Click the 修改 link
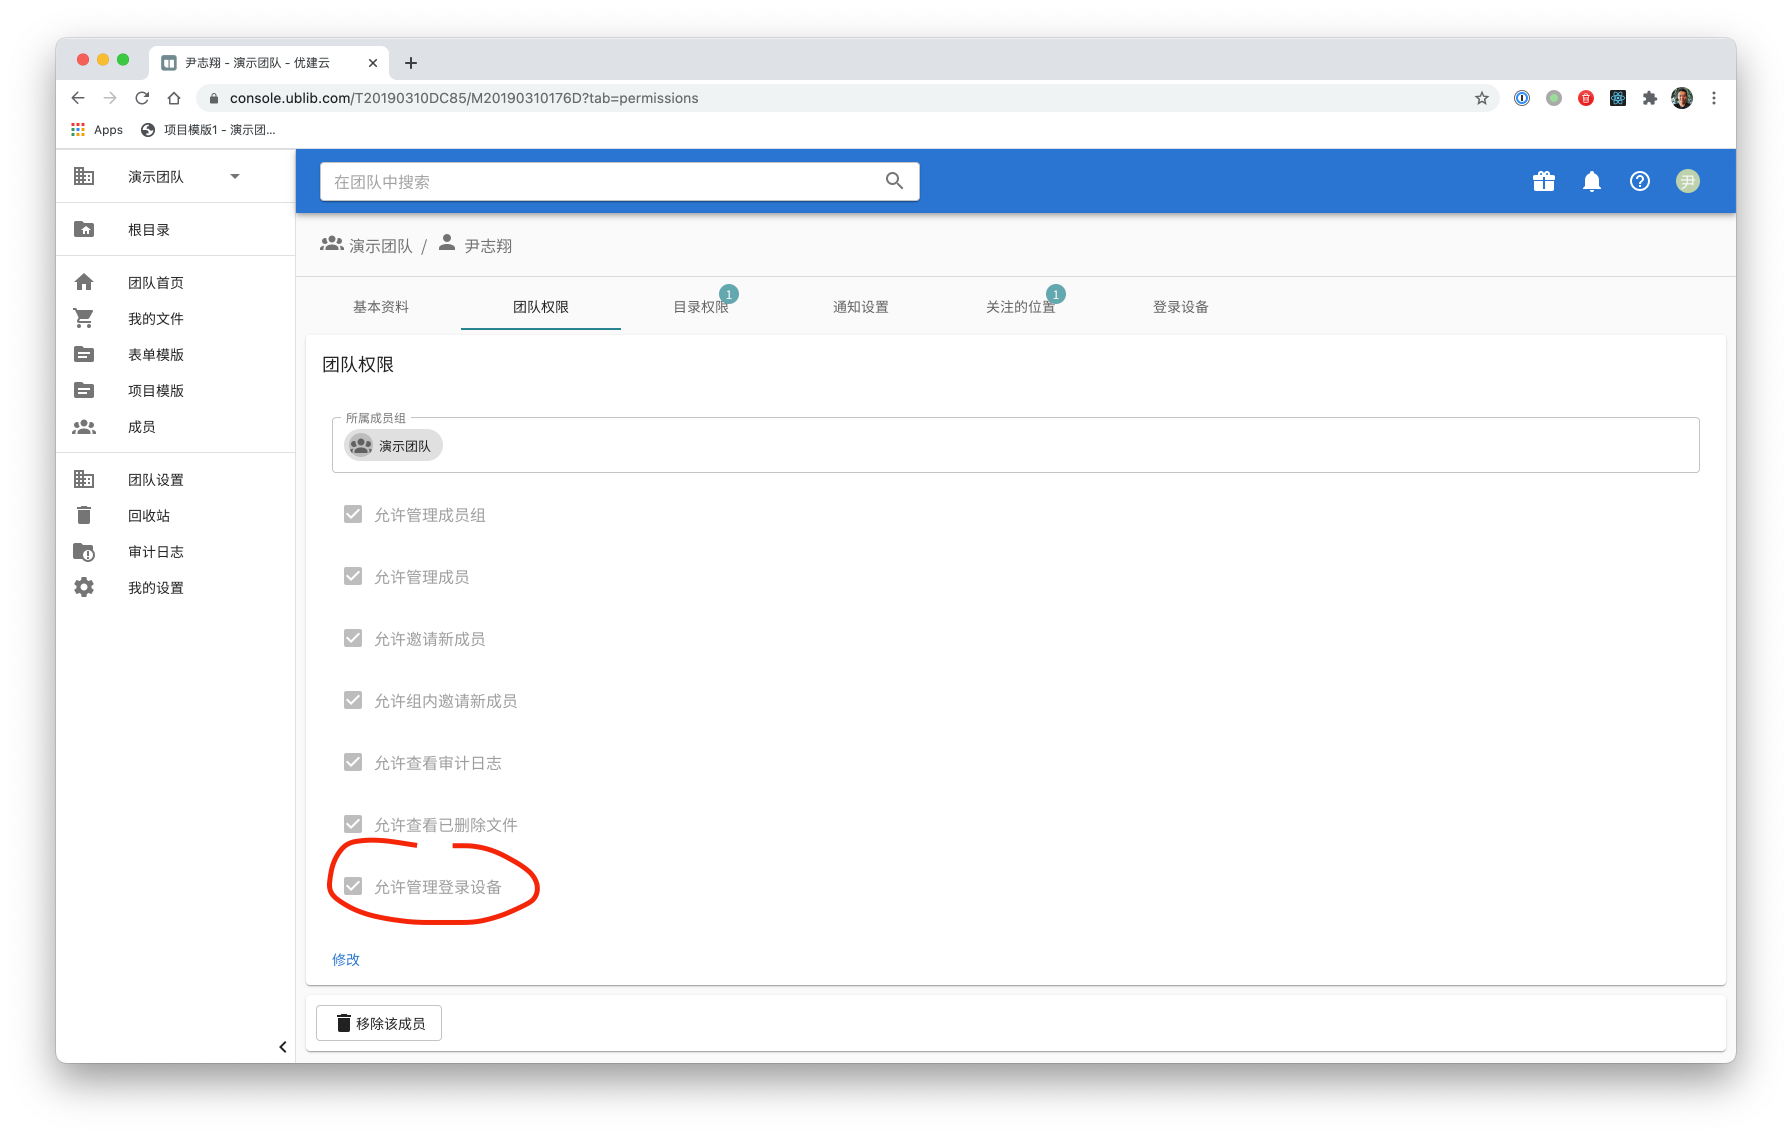The height and width of the screenshot is (1137, 1792). pyautogui.click(x=346, y=959)
